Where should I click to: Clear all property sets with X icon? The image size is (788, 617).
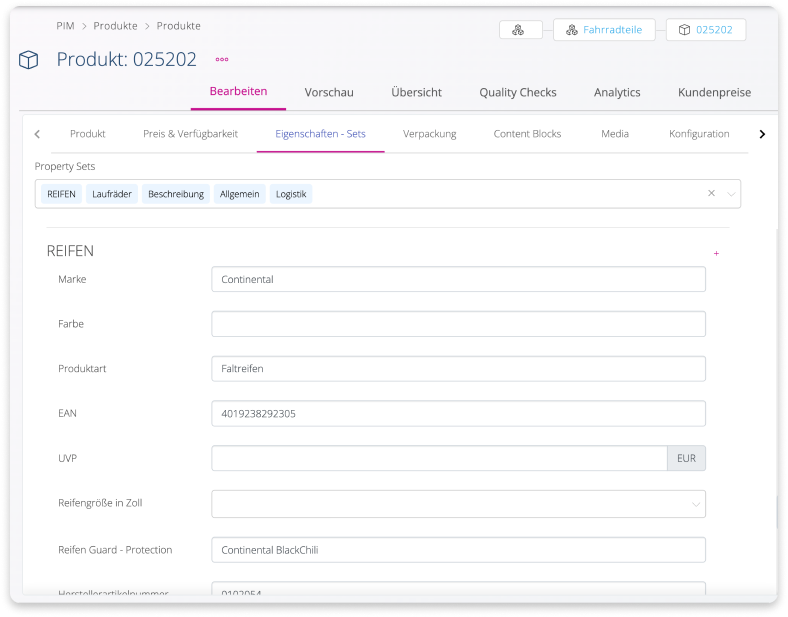tap(711, 194)
